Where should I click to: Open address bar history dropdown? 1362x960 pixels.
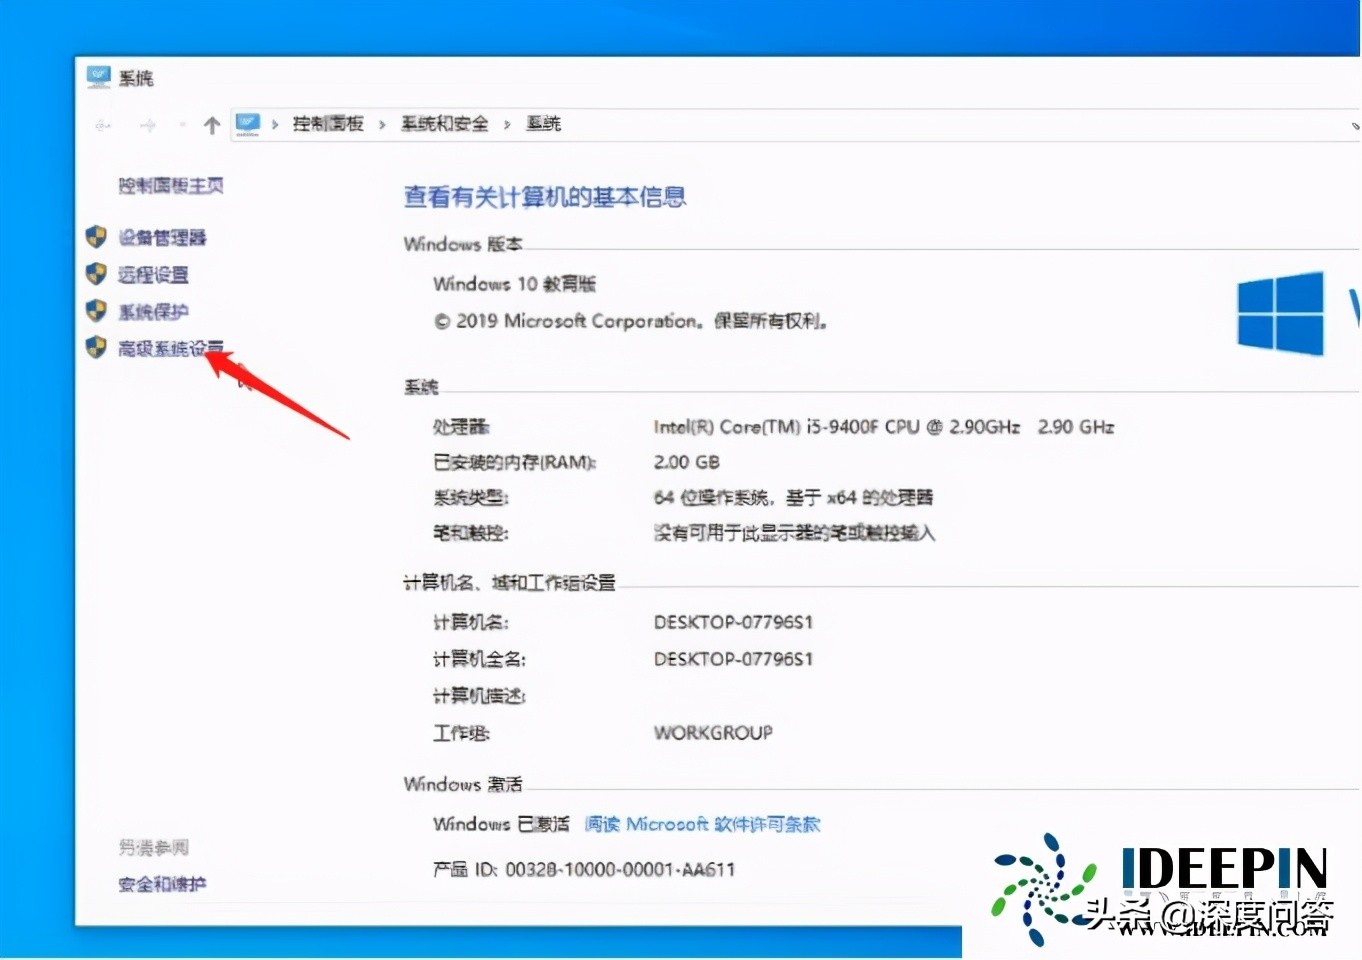point(1355,126)
